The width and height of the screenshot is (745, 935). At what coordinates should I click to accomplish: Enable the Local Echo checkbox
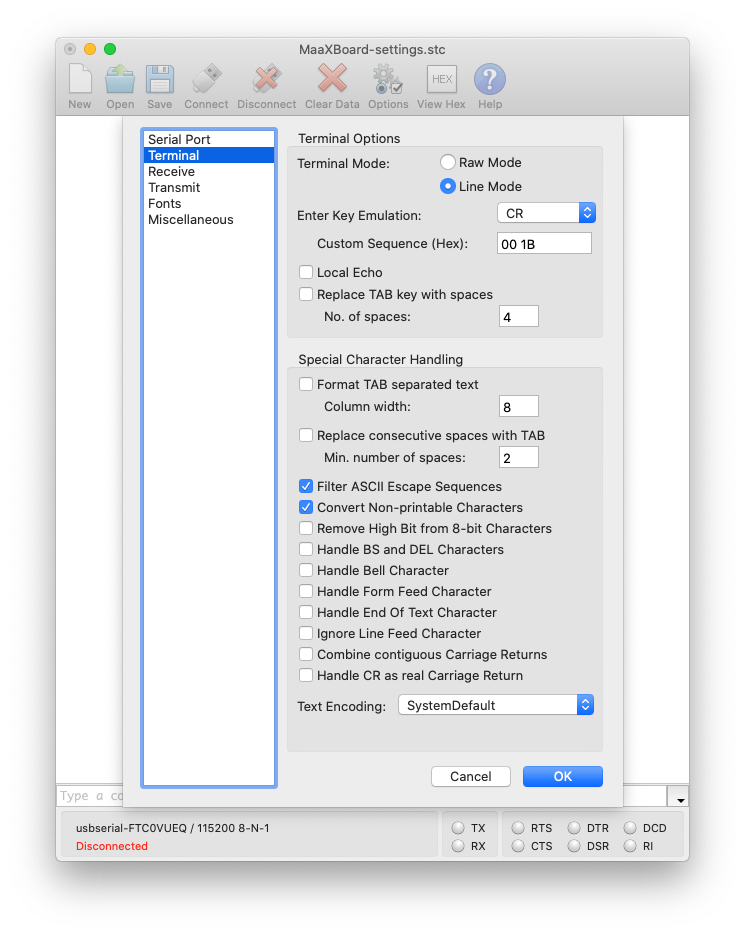[306, 272]
